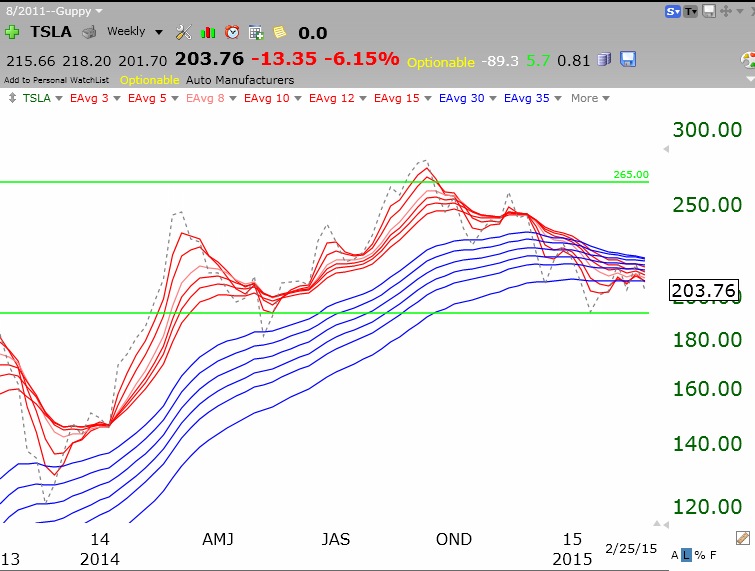The width and height of the screenshot is (755, 571).
Task: Click the bar chart style icon
Action: [208, 32]
